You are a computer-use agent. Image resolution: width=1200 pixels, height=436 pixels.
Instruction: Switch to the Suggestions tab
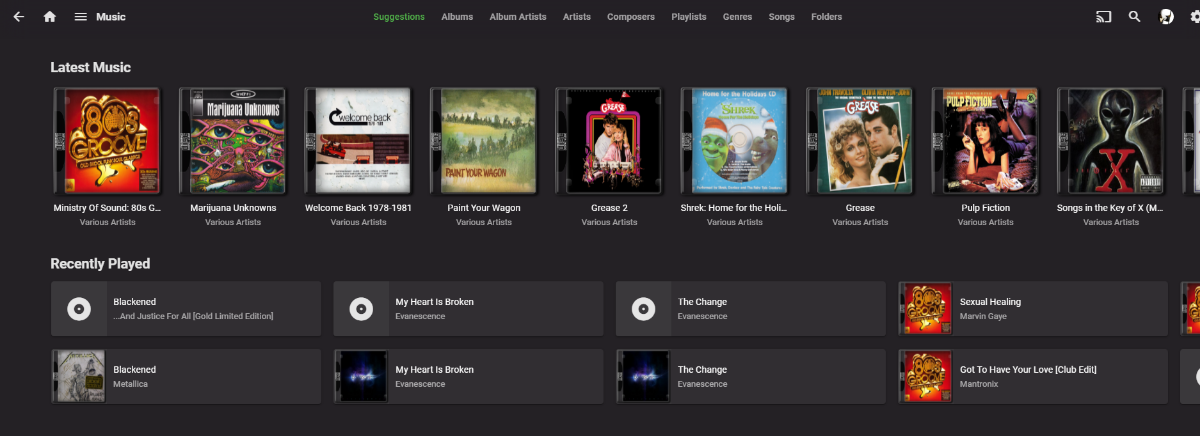click(399, 17)
